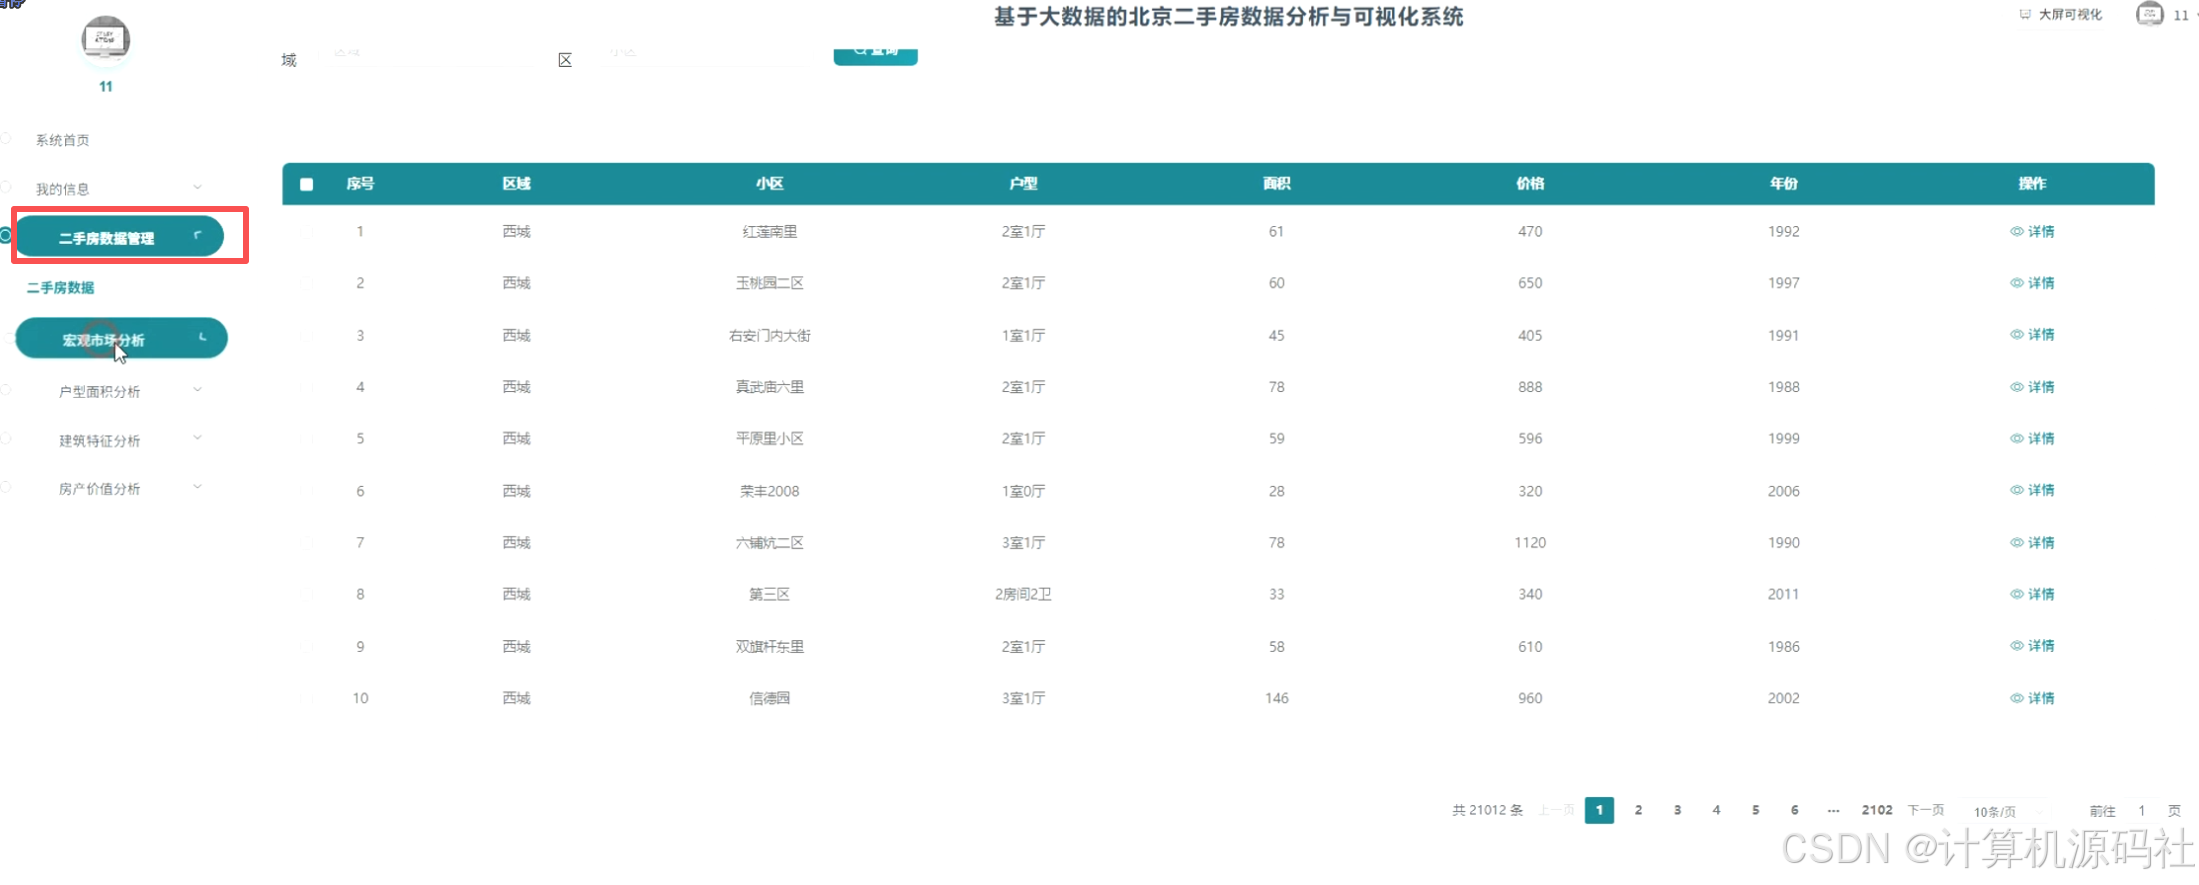Open details via eye icon for 右安门内大街
This screenshot has width=2199, height=885.
point(2016,335)
